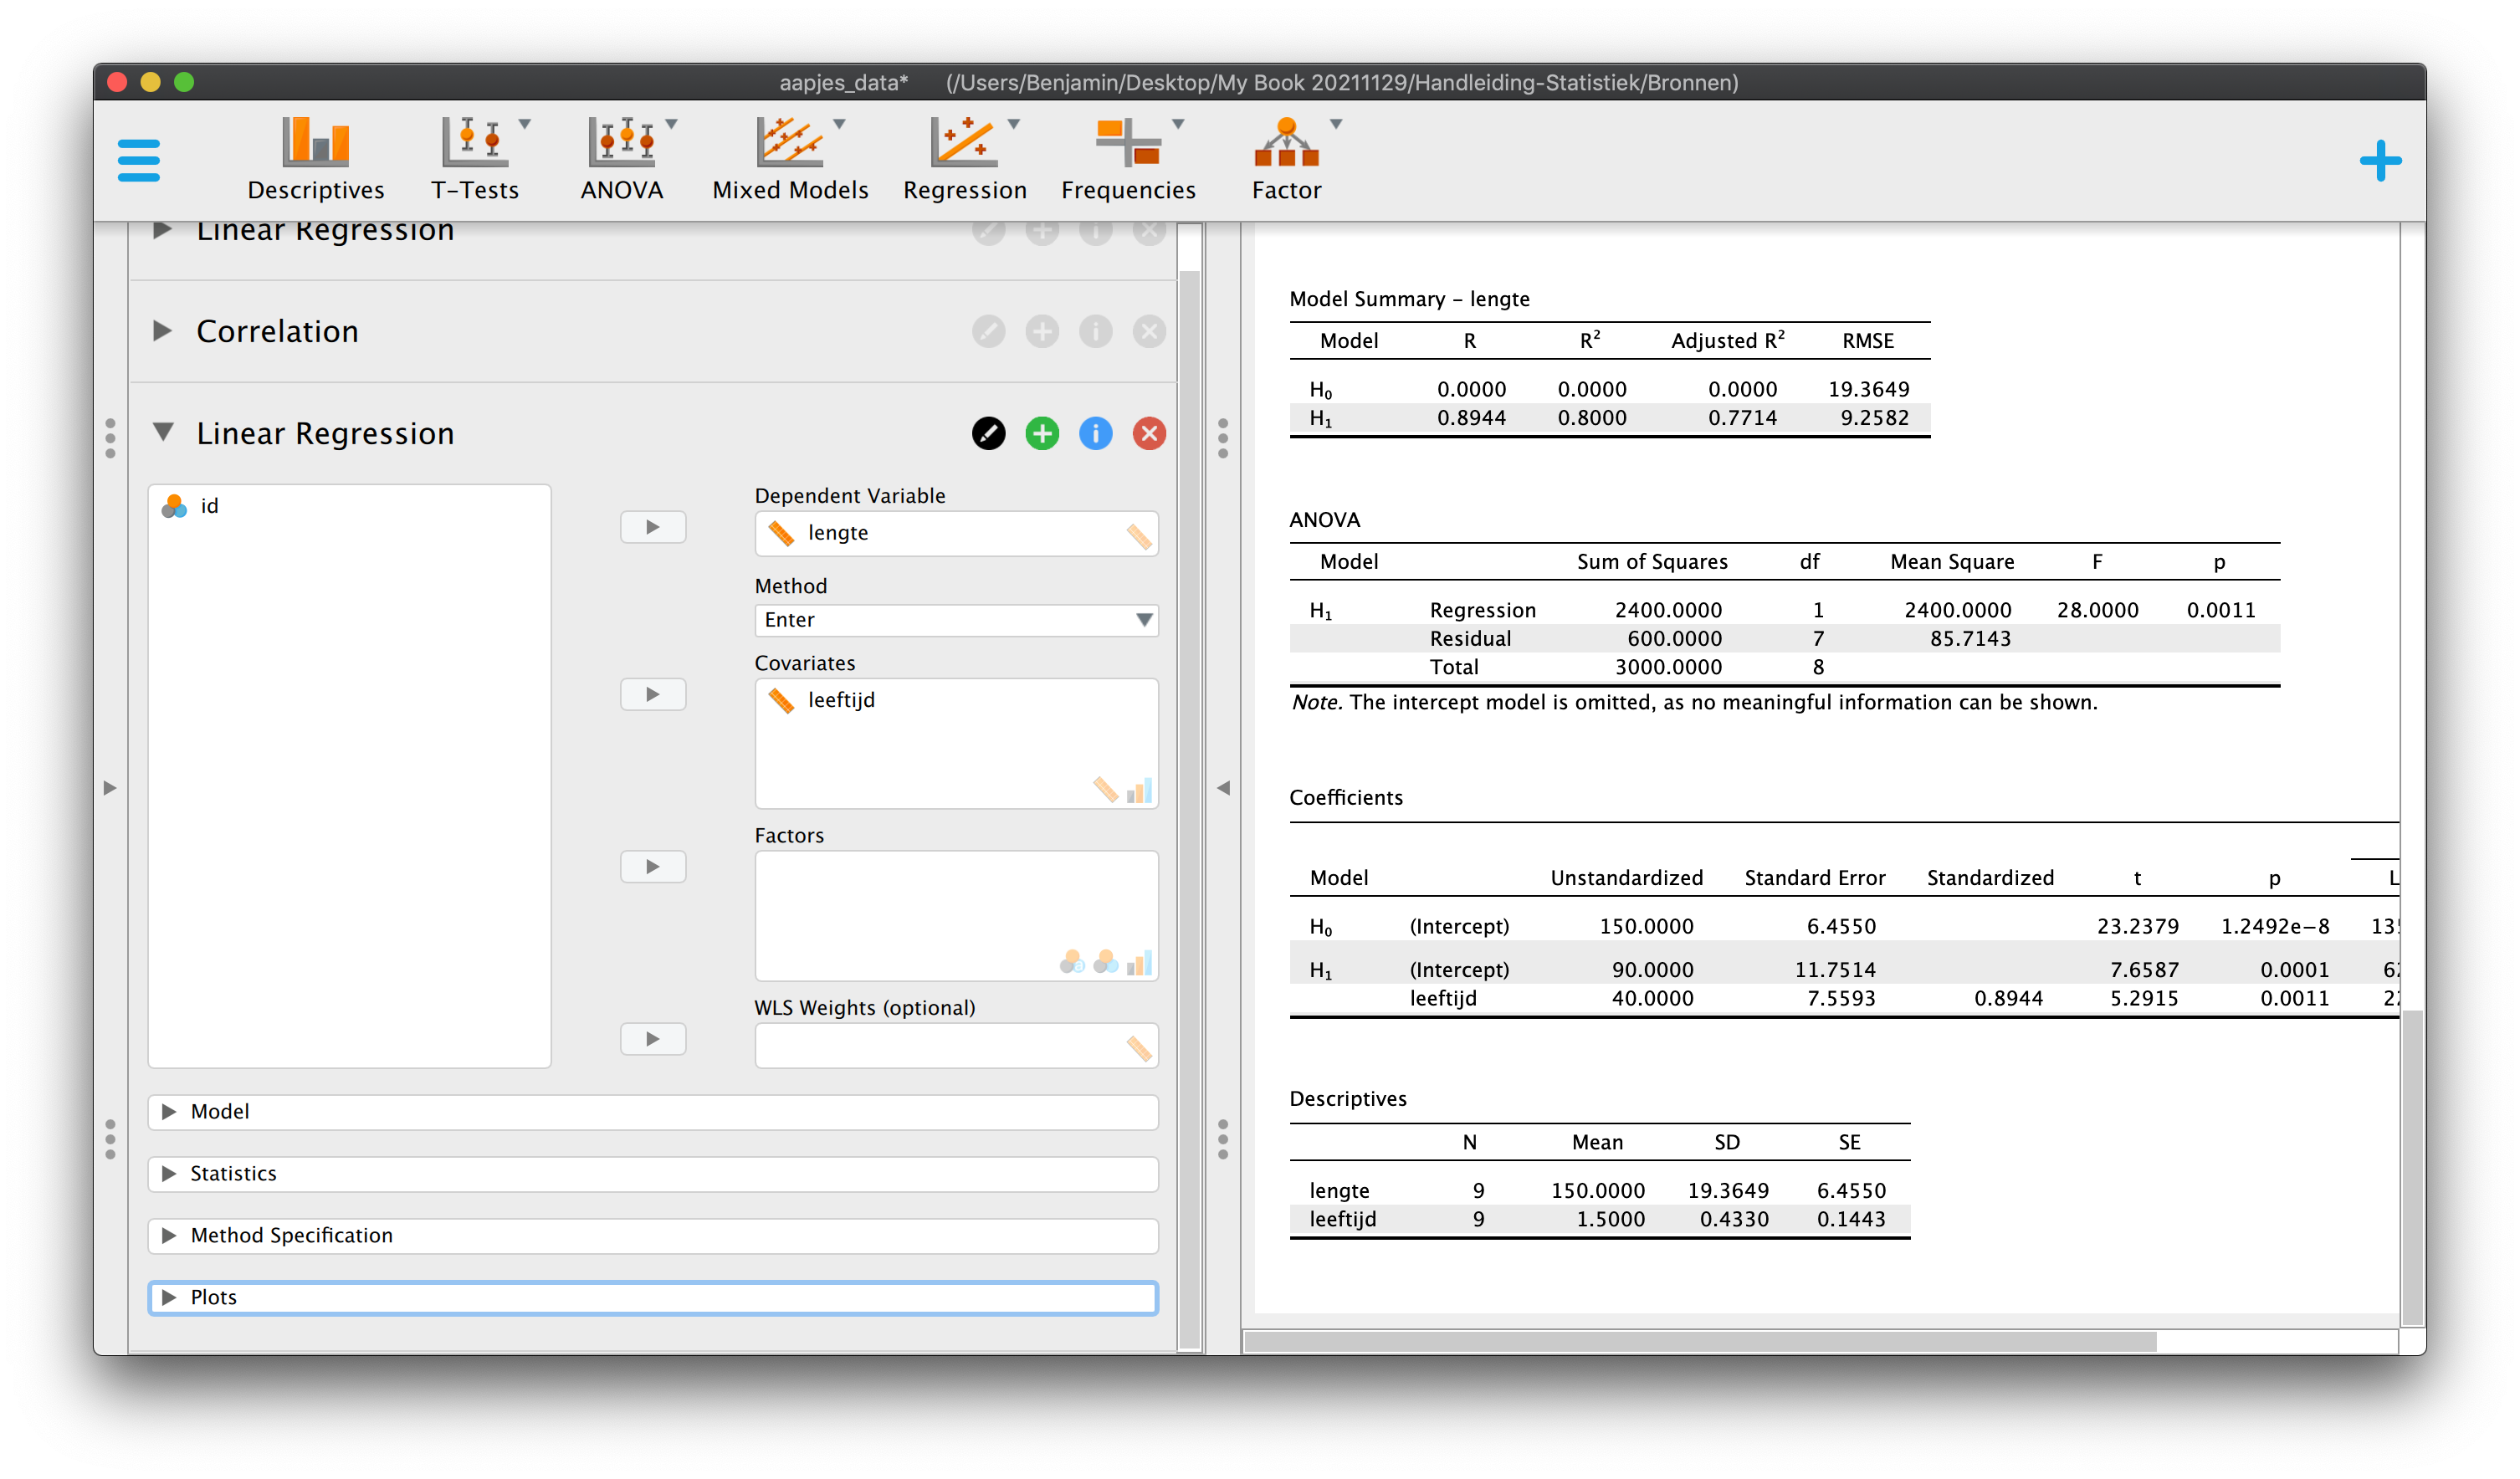Viewport: 2520px width, 1479px height.
Task: Remove the Linear Regression analysis with red X
Action: (1150, 433)
